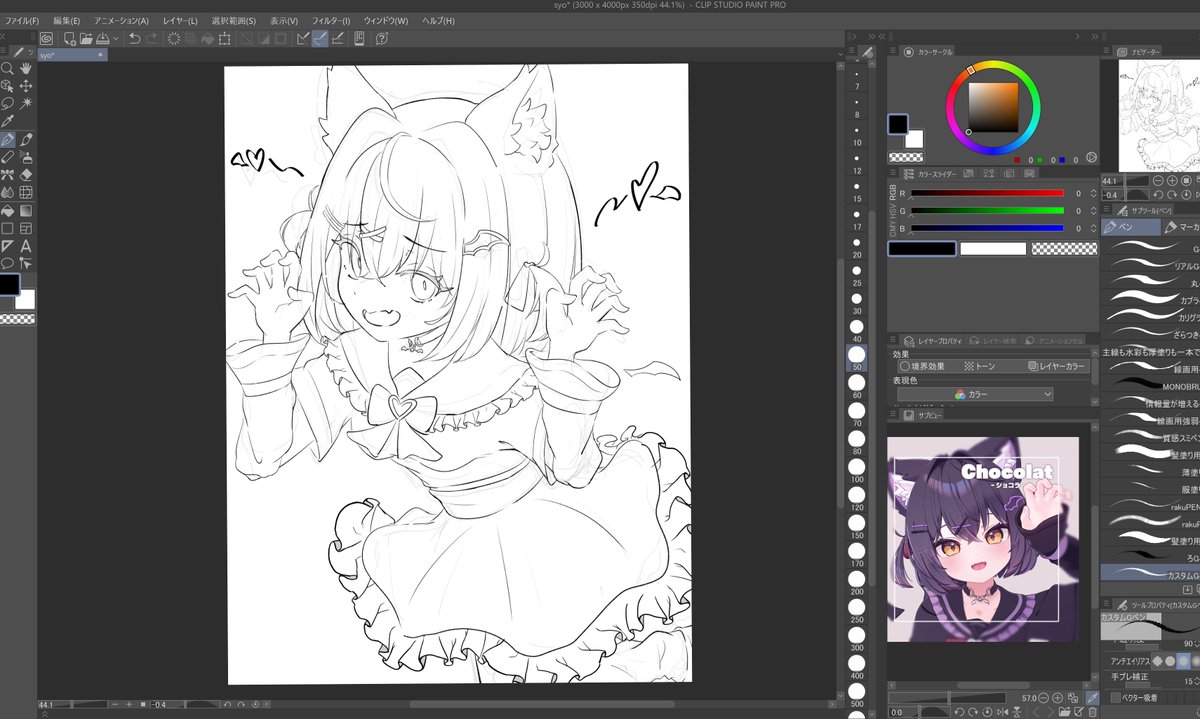Select the Eraser tool
1200x719 pixels.
[26, 174]
